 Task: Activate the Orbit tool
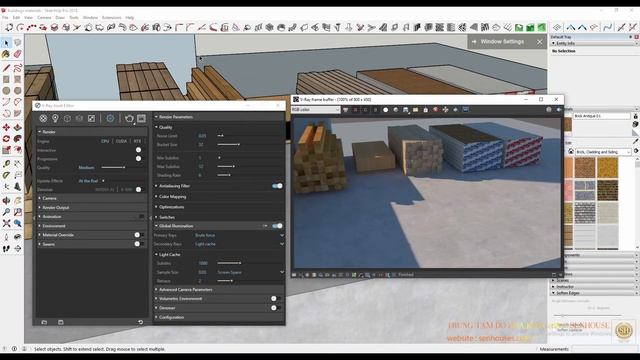[6, 200]
